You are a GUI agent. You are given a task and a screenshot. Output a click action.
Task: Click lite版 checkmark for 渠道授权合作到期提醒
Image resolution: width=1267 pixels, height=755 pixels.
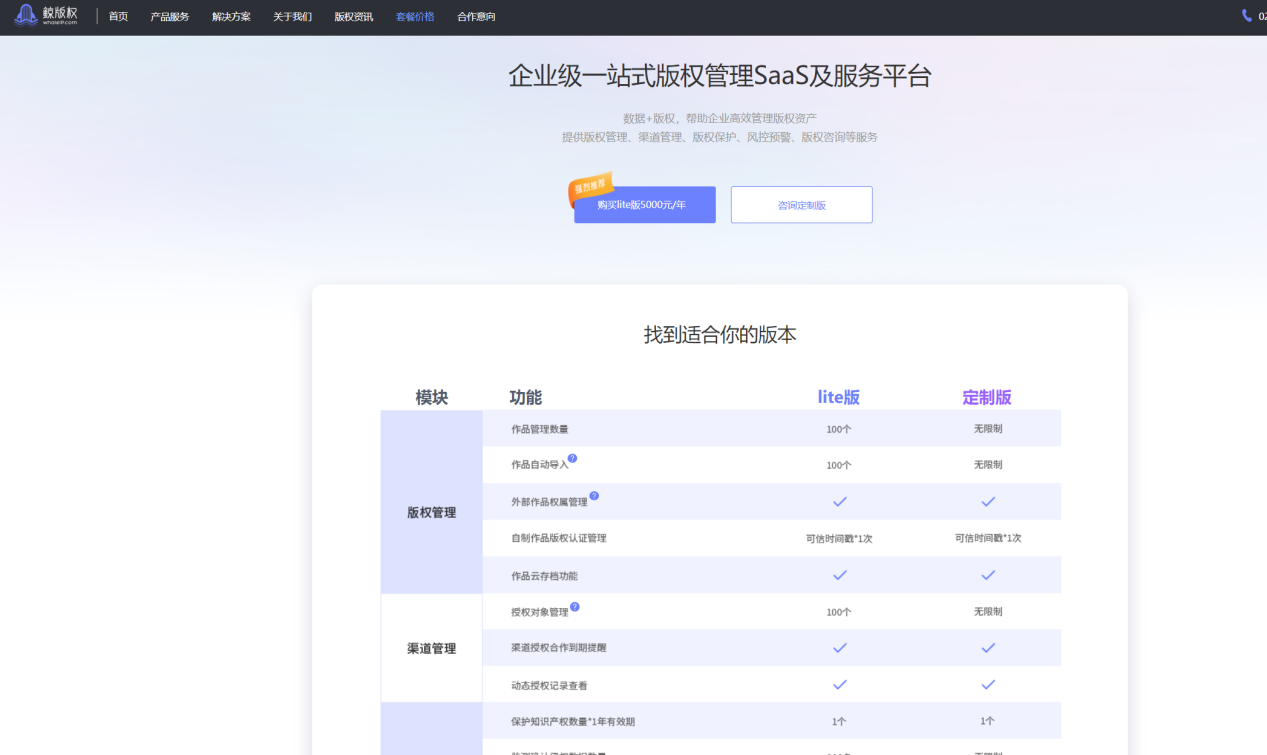click(x=839, y=648)
